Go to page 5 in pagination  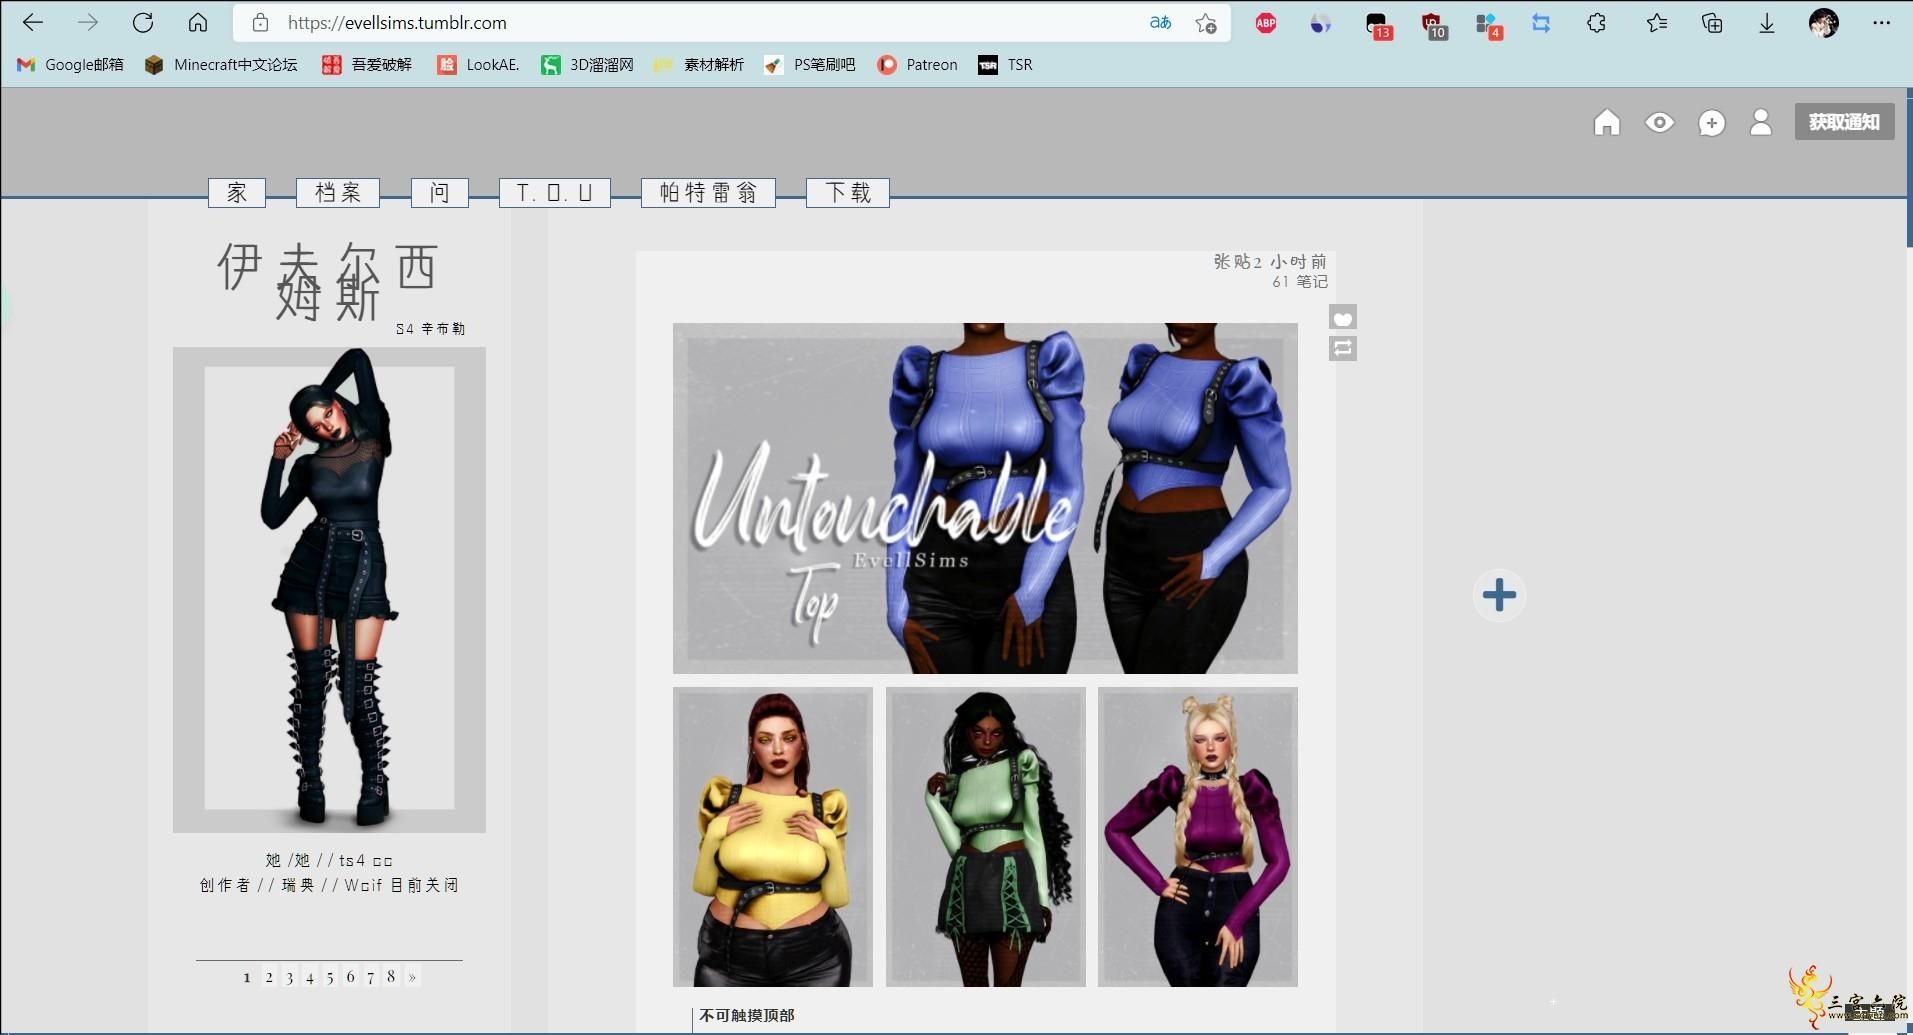(x=329, y=977)
